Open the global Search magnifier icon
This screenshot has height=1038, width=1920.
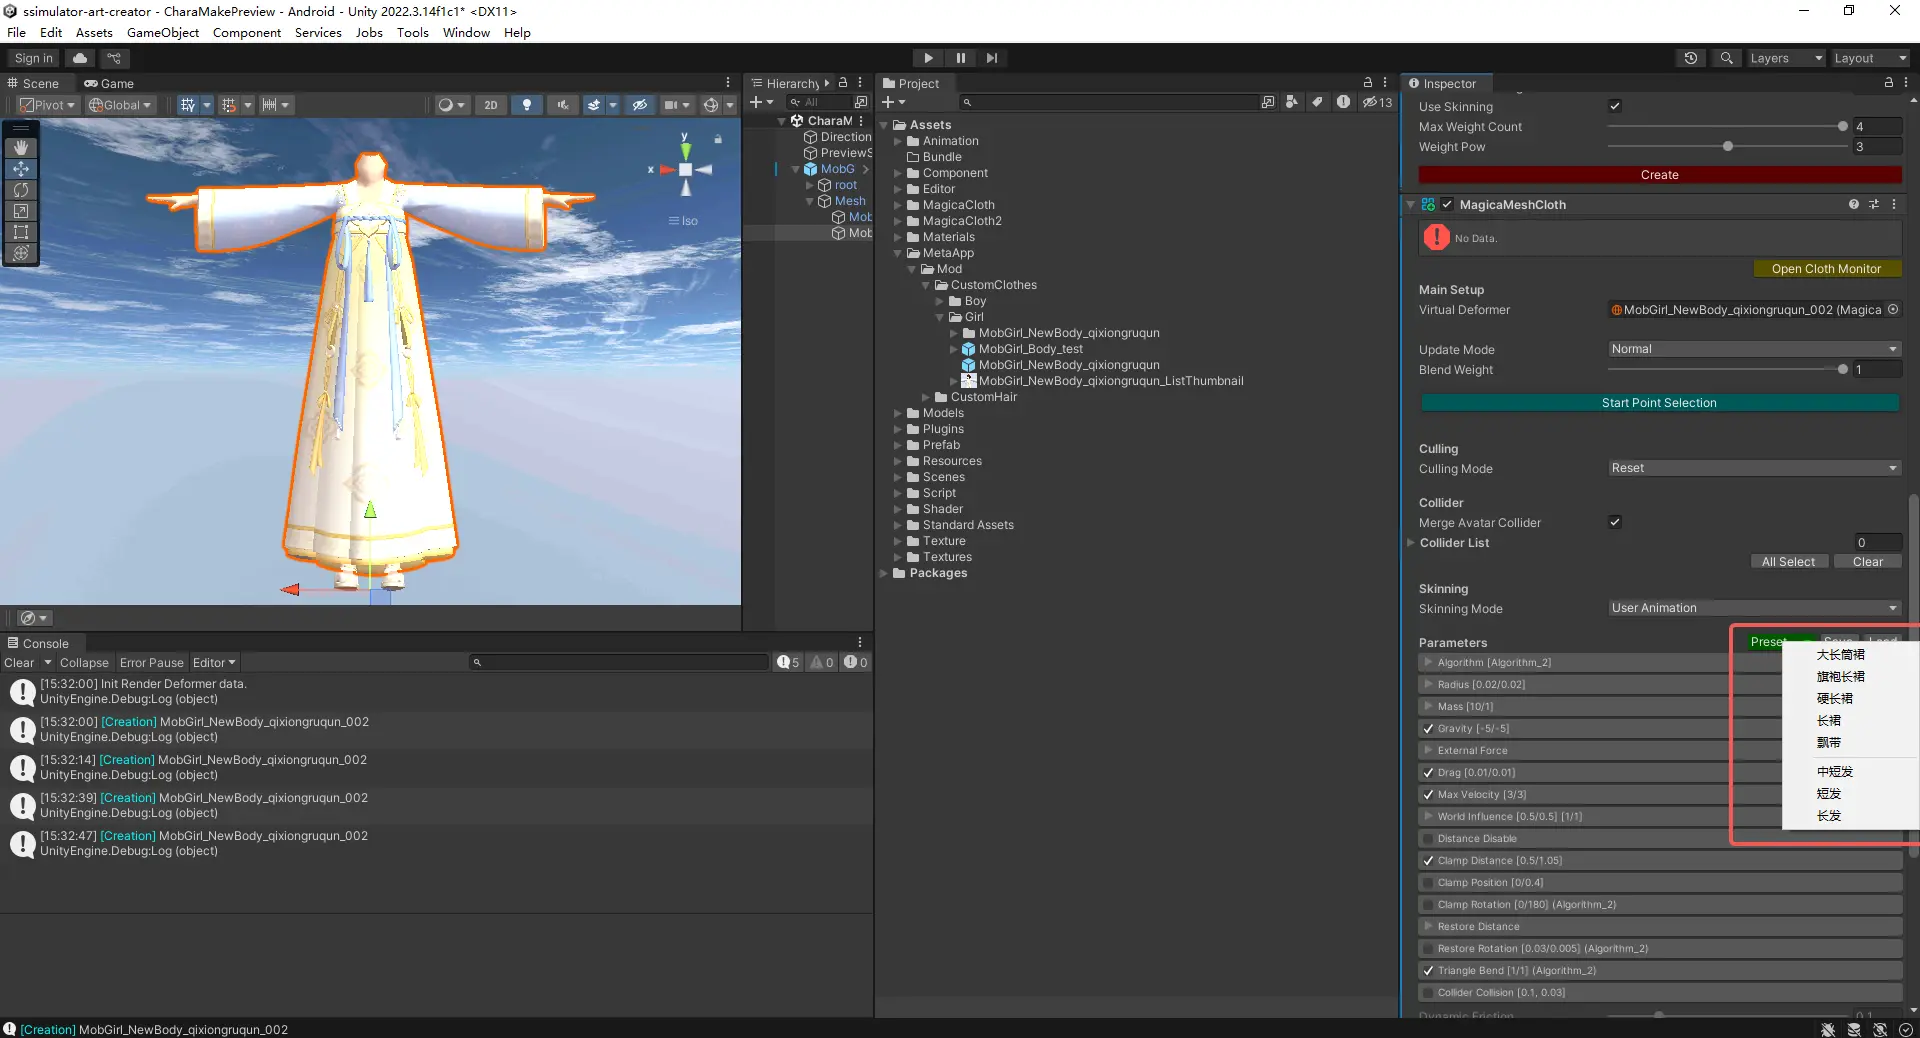[x=1726, y=58]
